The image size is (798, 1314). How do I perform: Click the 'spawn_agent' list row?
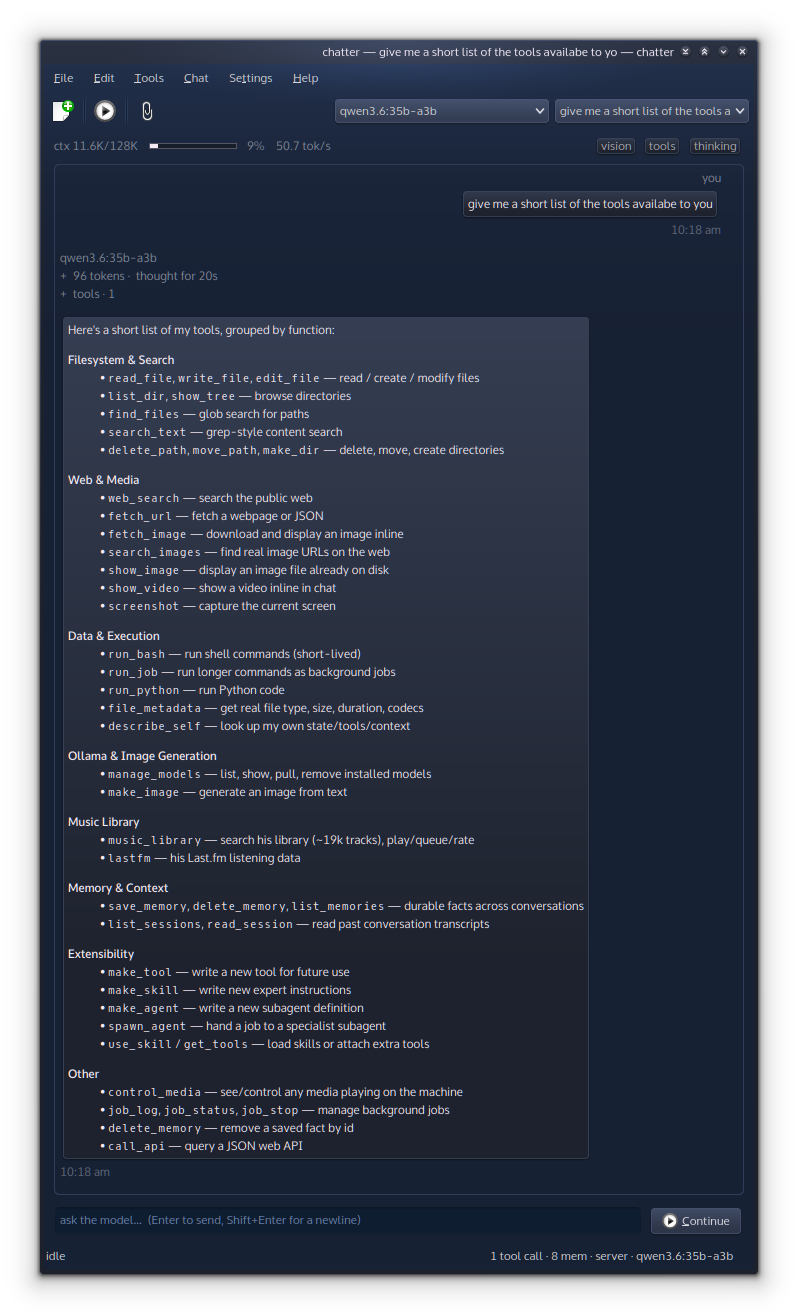click(x=243, y=1026)
